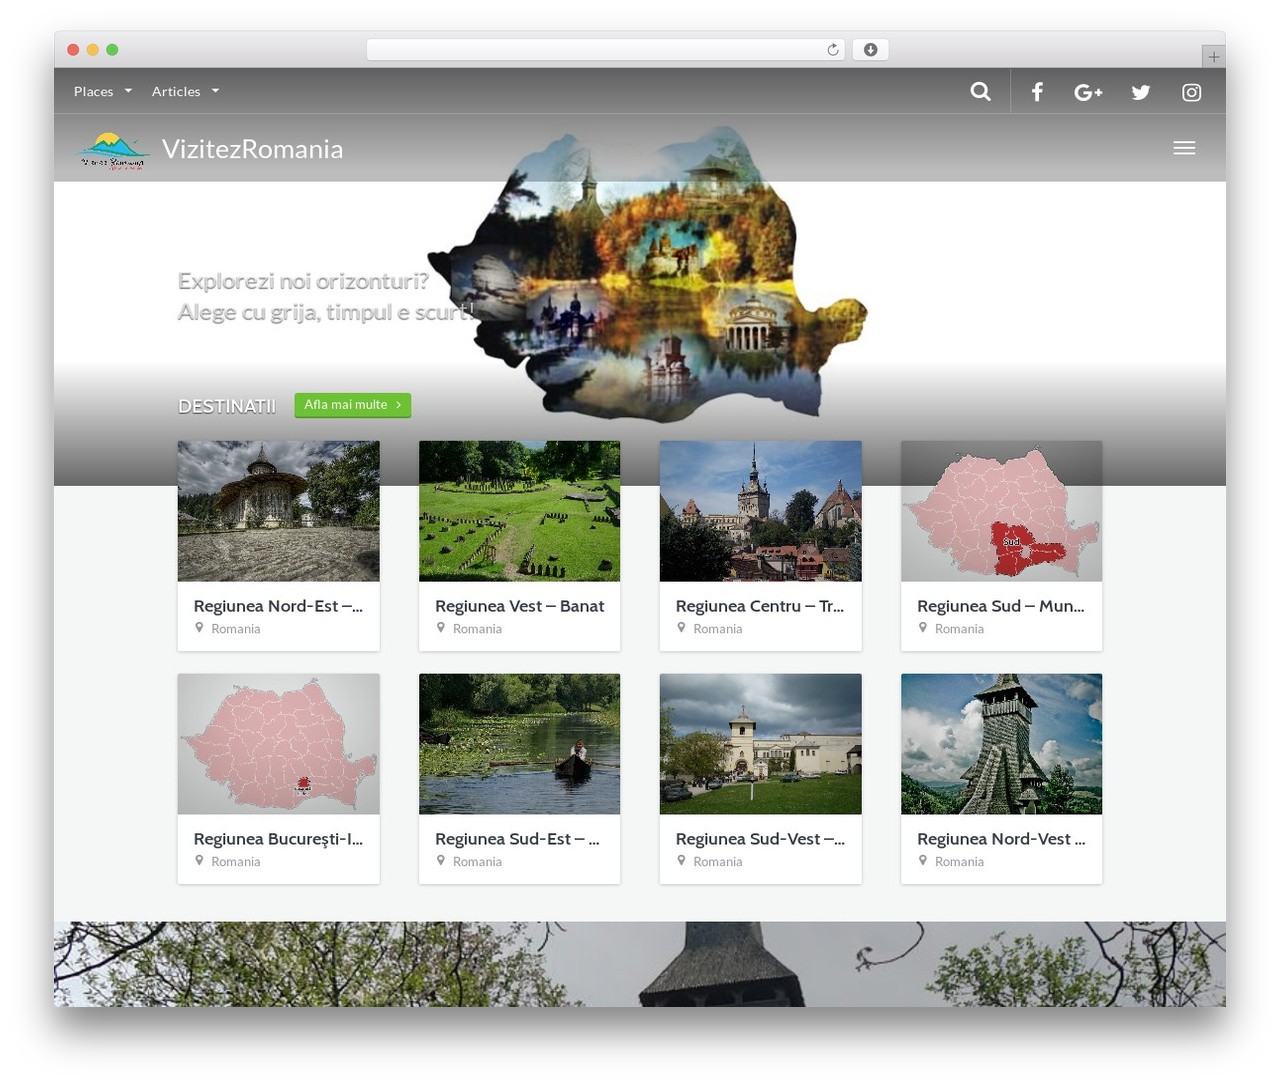1280x1084 pixels.
Task: Open the Twitter bird icon
Action: pos(1140,92)
